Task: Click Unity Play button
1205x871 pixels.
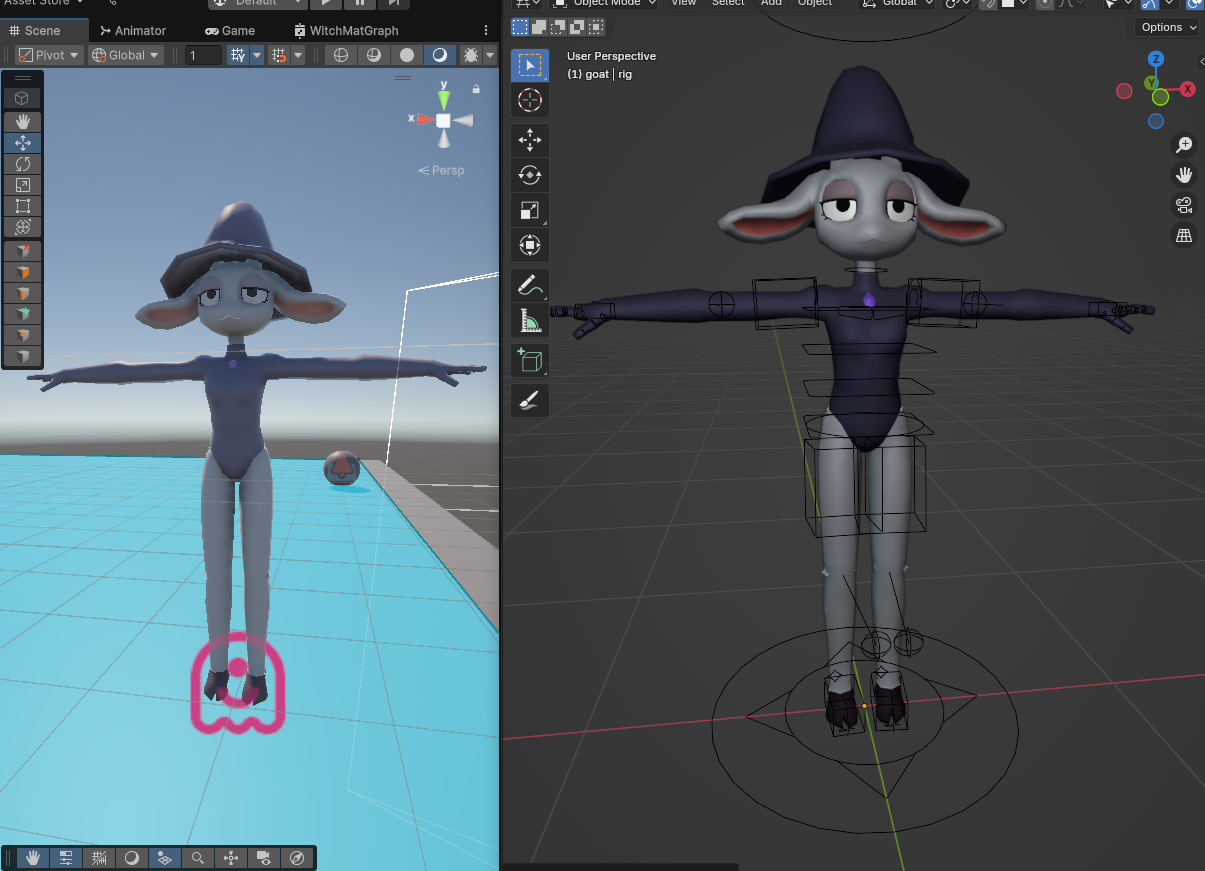Action: pos(325,4)
